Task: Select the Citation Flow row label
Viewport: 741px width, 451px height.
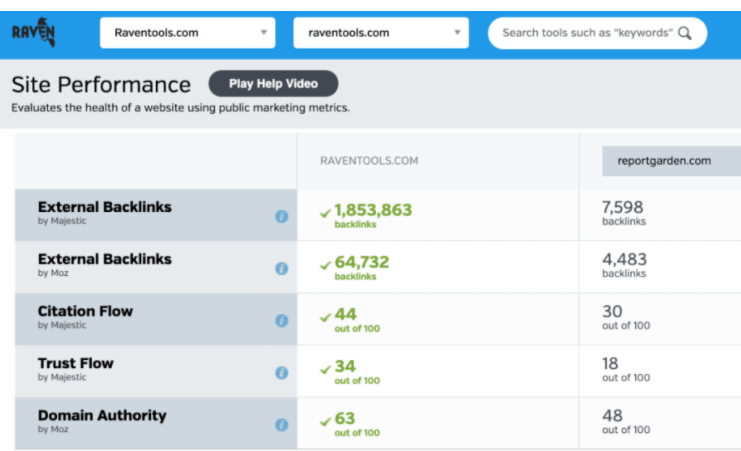Action: click(x=85, y=311)
